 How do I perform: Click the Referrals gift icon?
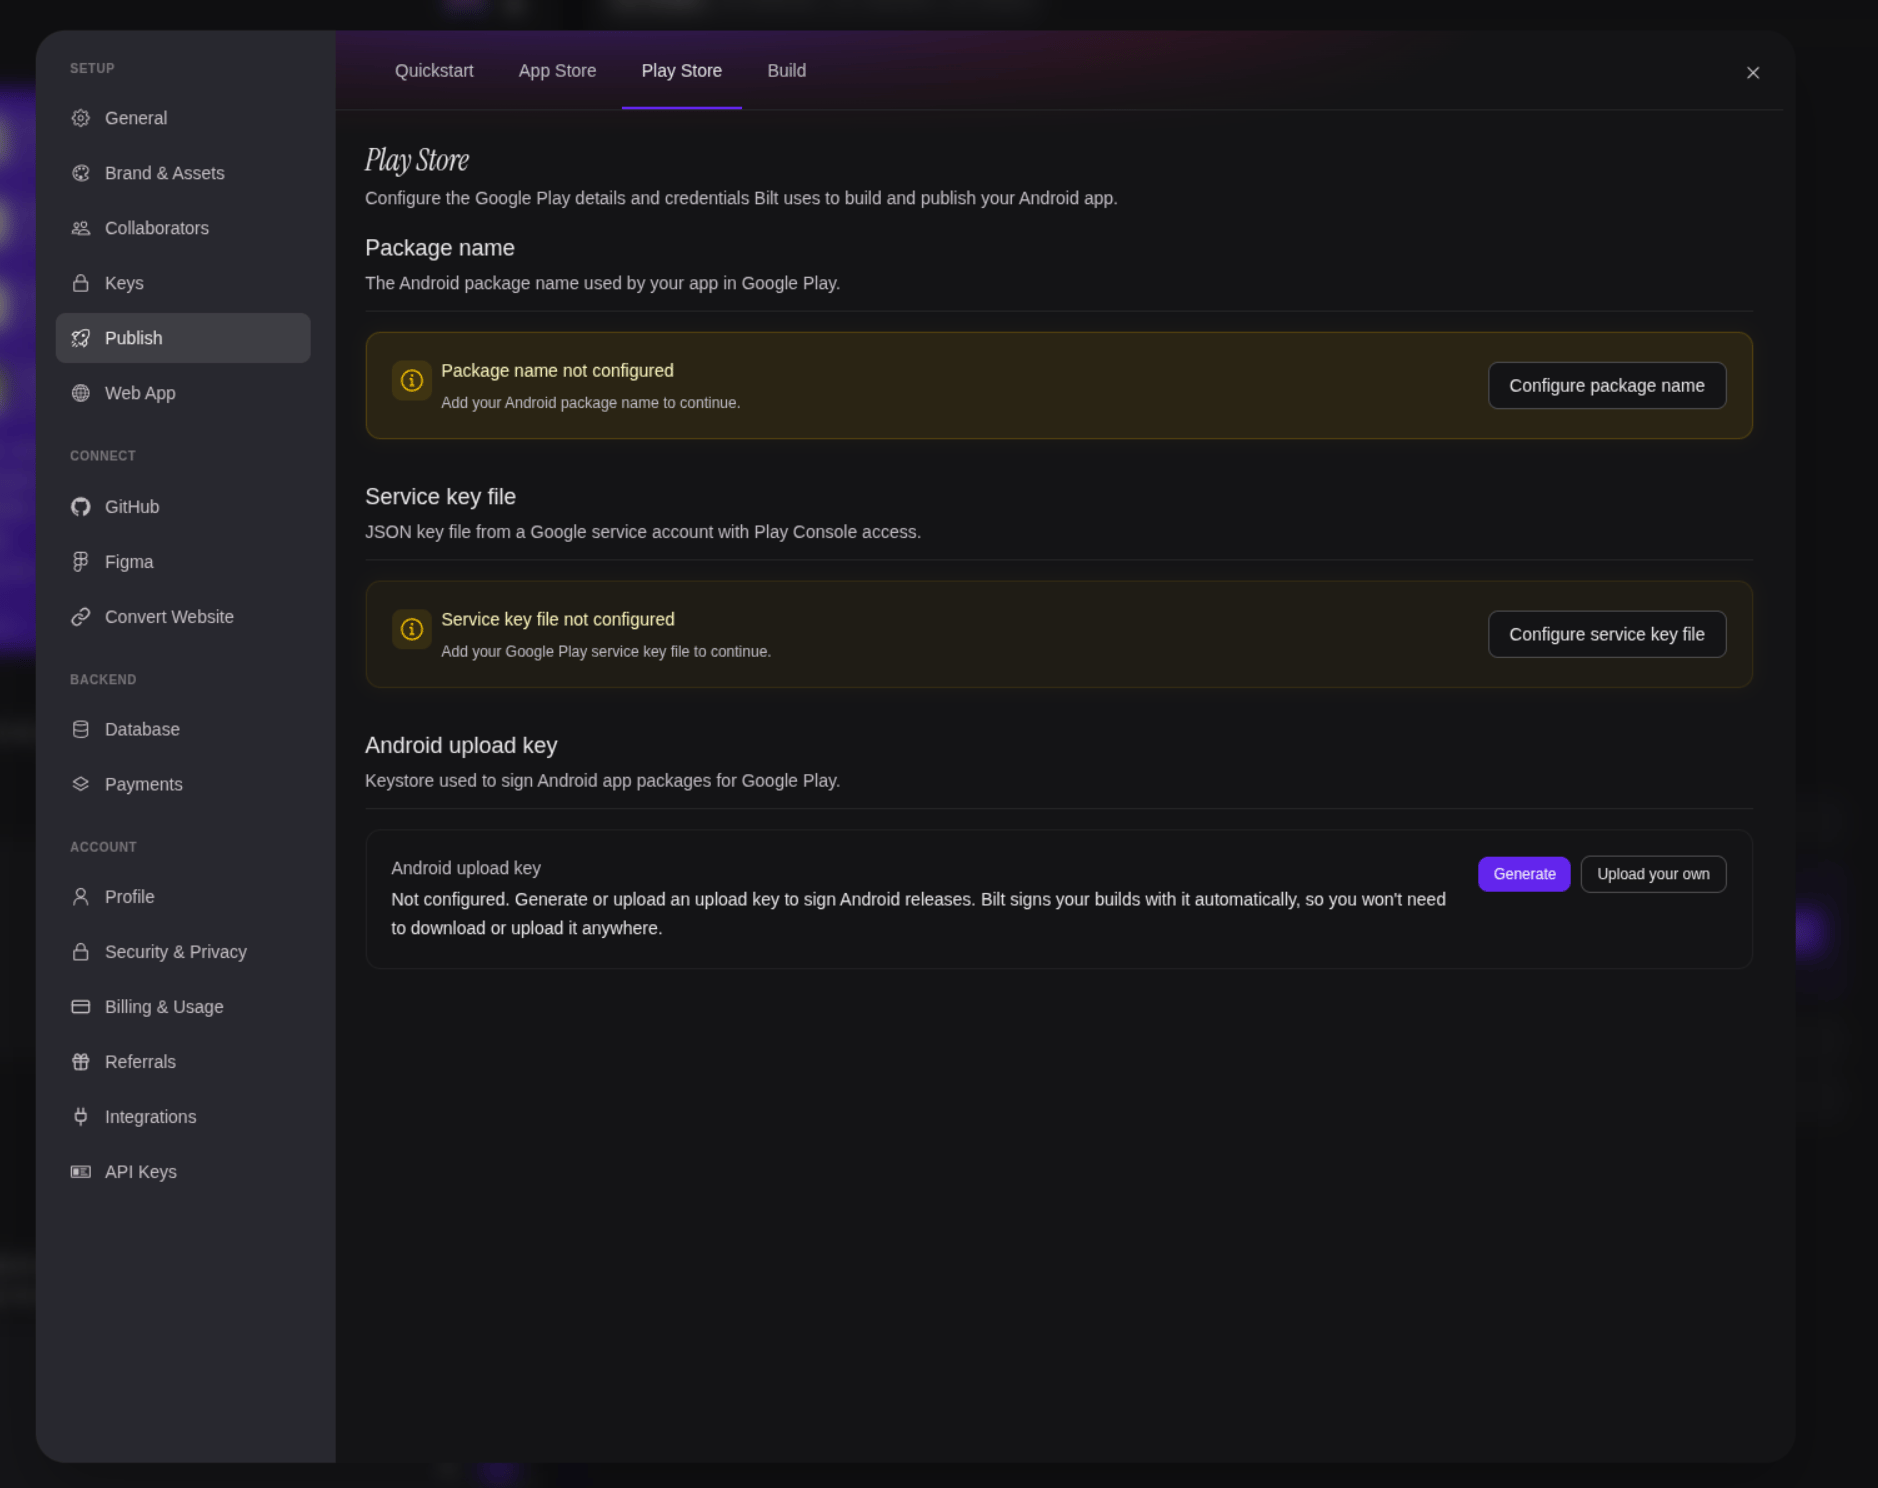pyautogui.click(x=81, y=1062)
